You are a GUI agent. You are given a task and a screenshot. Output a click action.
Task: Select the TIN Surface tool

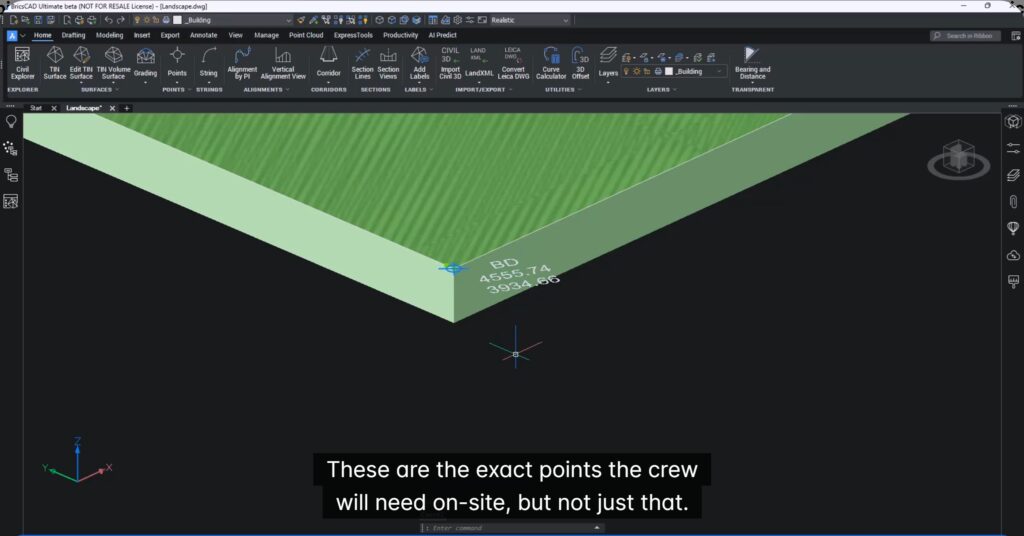[55, 62]
